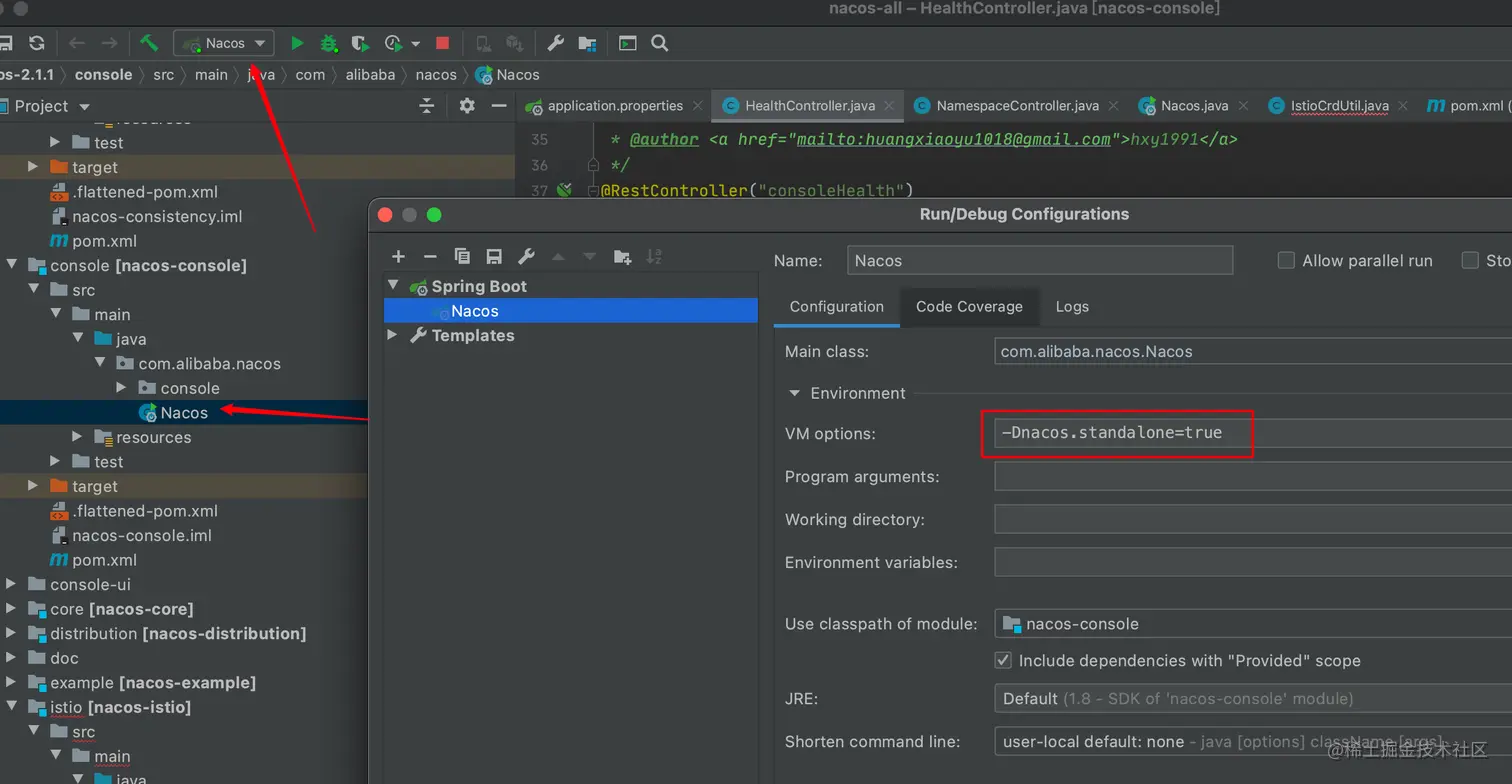
Task: Click the Profiler run icon
Action: click(x=393, y=43)
